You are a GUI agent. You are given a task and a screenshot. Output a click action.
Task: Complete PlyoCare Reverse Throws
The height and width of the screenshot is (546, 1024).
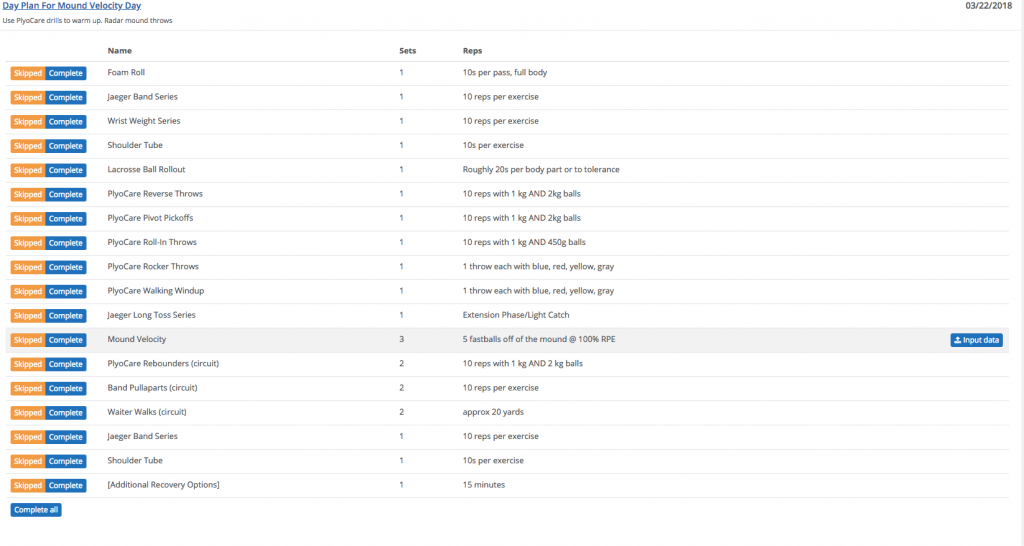point(66,195)
